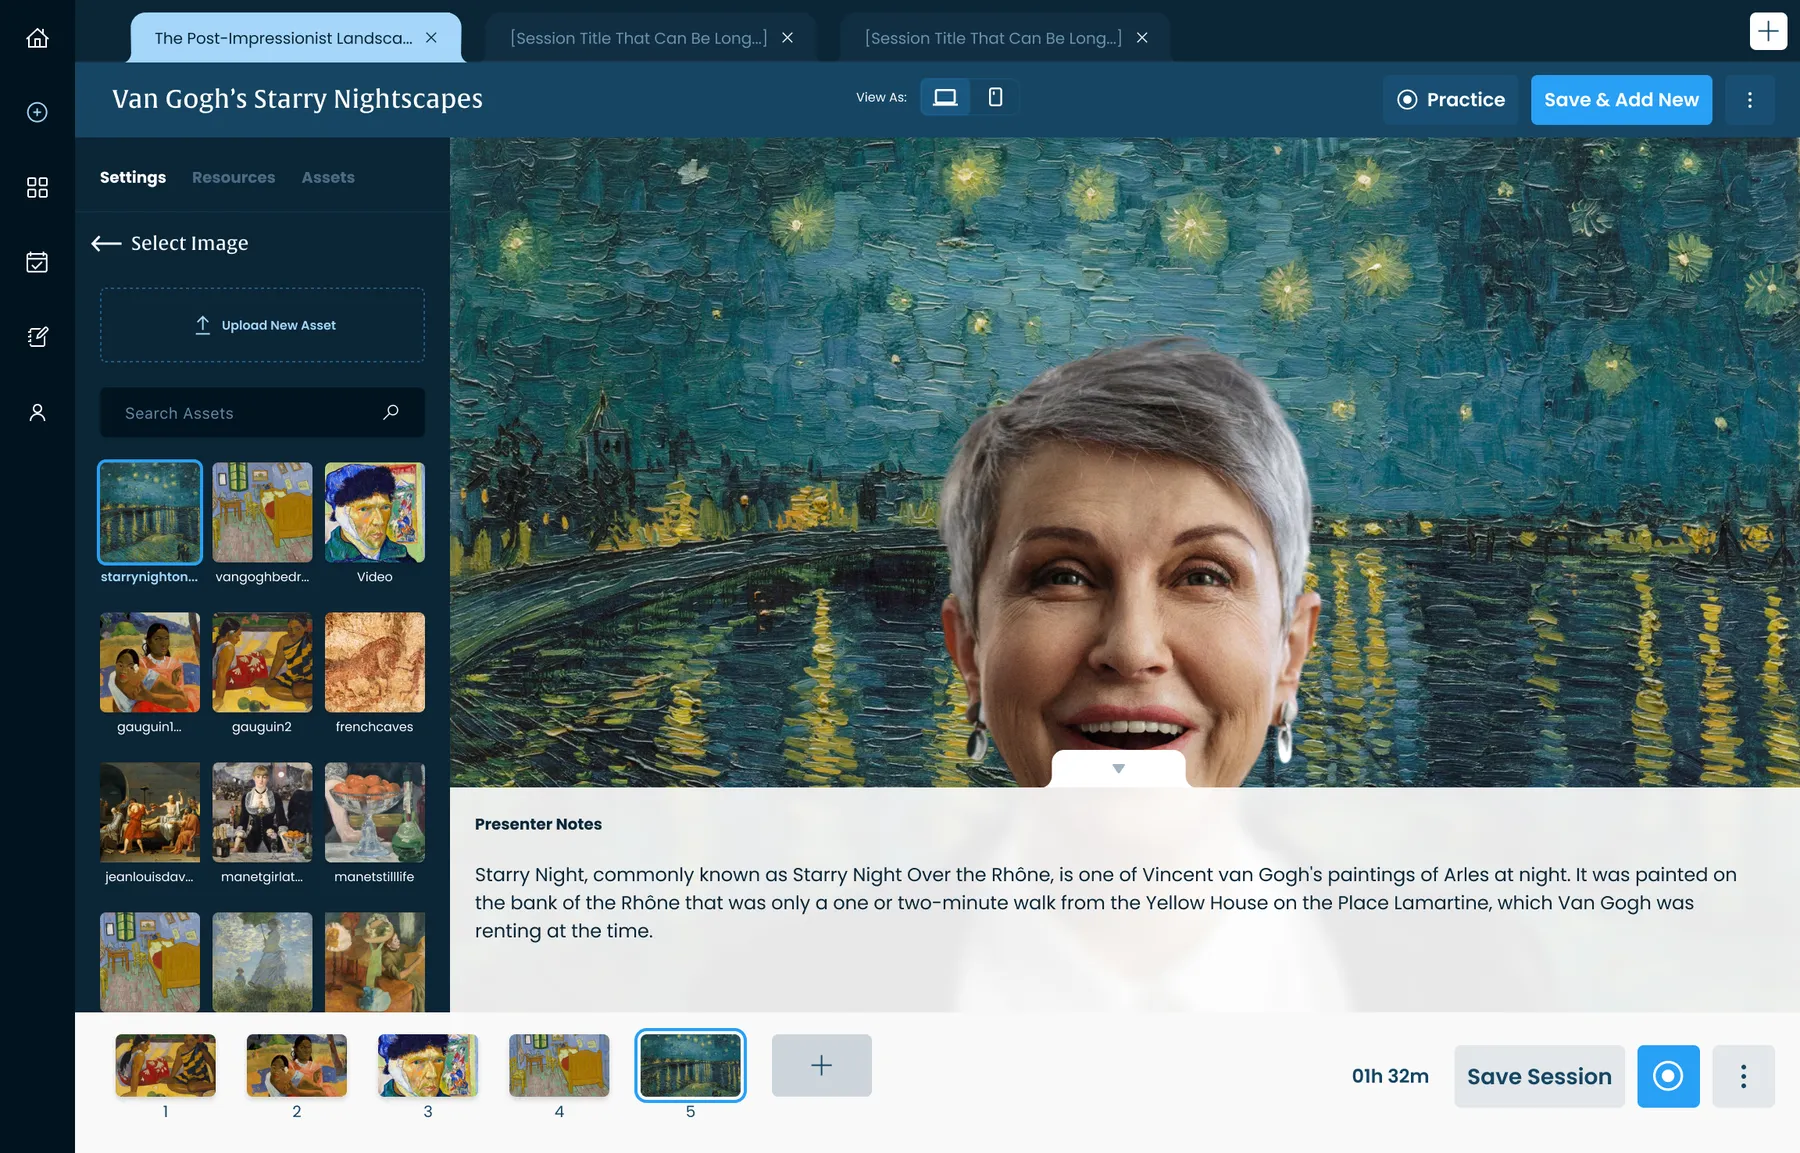
Task: Close the third Session Title tab
Action: [x=1142, y=38]
